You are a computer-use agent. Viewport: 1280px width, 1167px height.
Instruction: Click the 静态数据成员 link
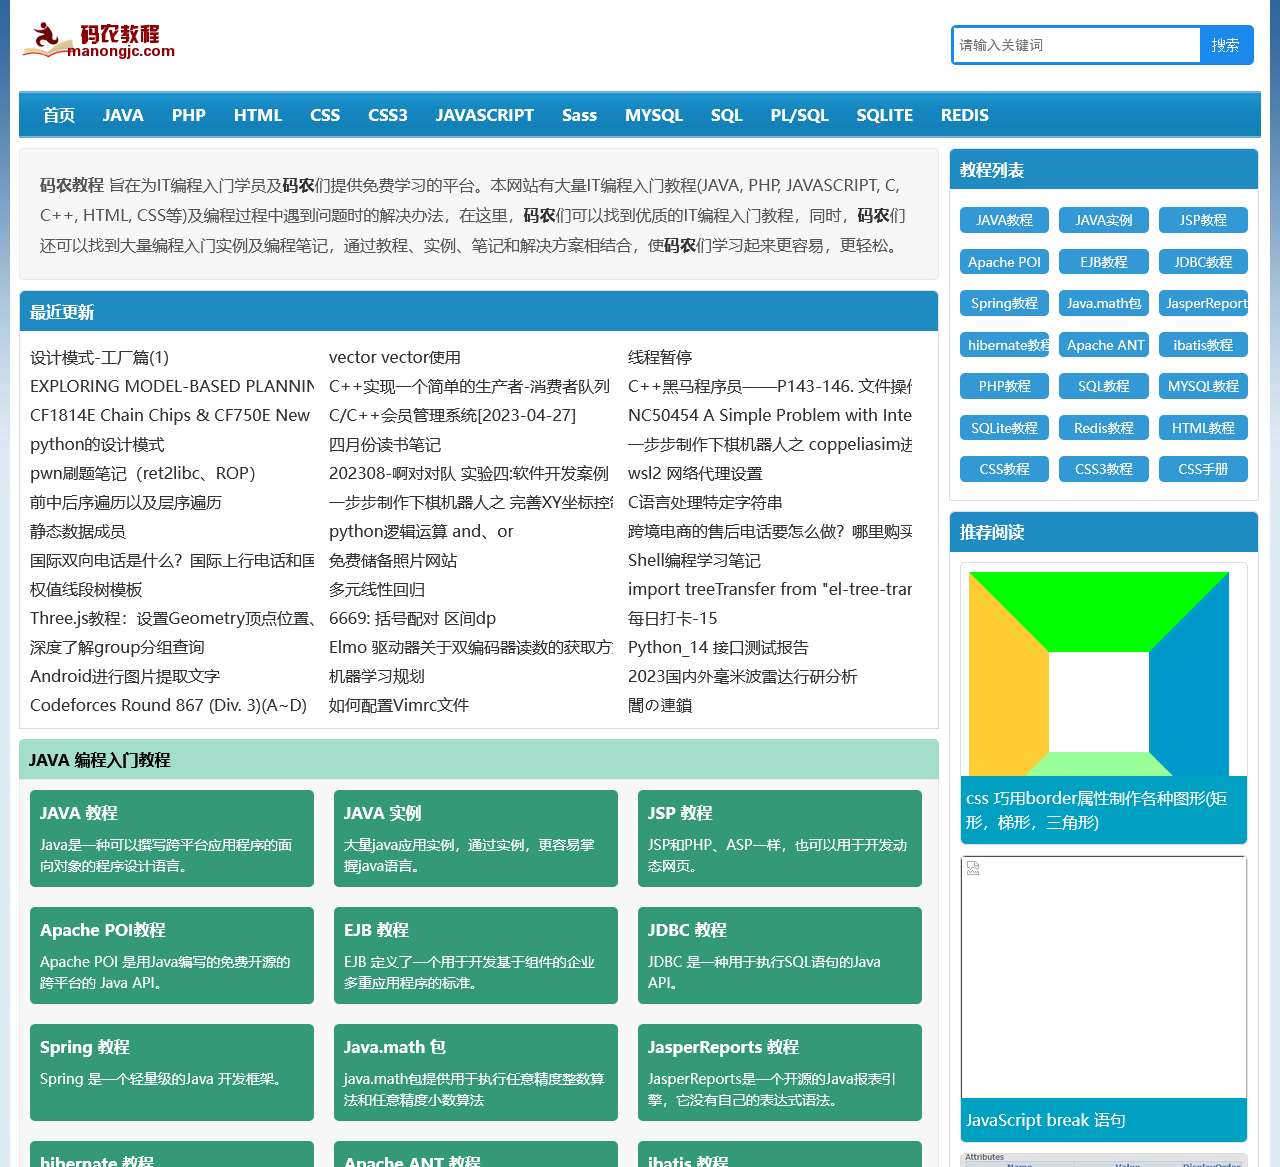coord(78,531)
